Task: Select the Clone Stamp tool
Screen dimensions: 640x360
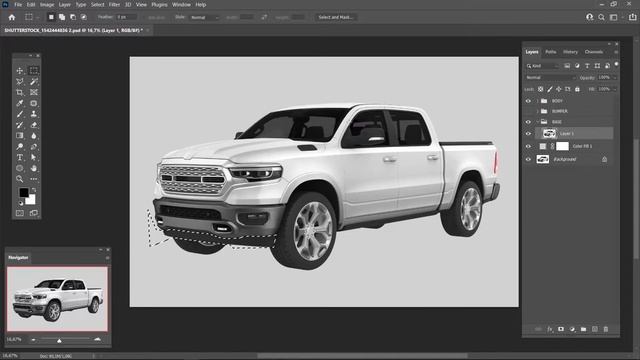Action: pyautogui.click(x=33, y=114)
